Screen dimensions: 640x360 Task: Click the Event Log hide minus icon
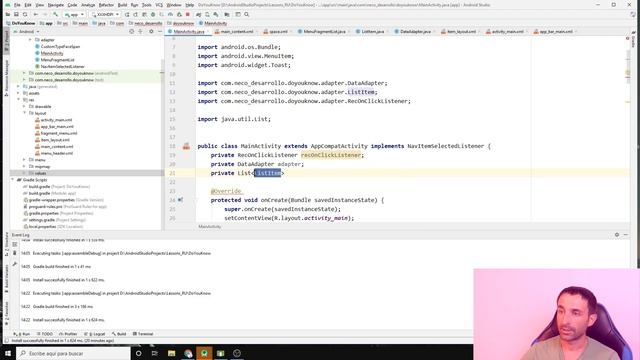[x=626, y=235]
